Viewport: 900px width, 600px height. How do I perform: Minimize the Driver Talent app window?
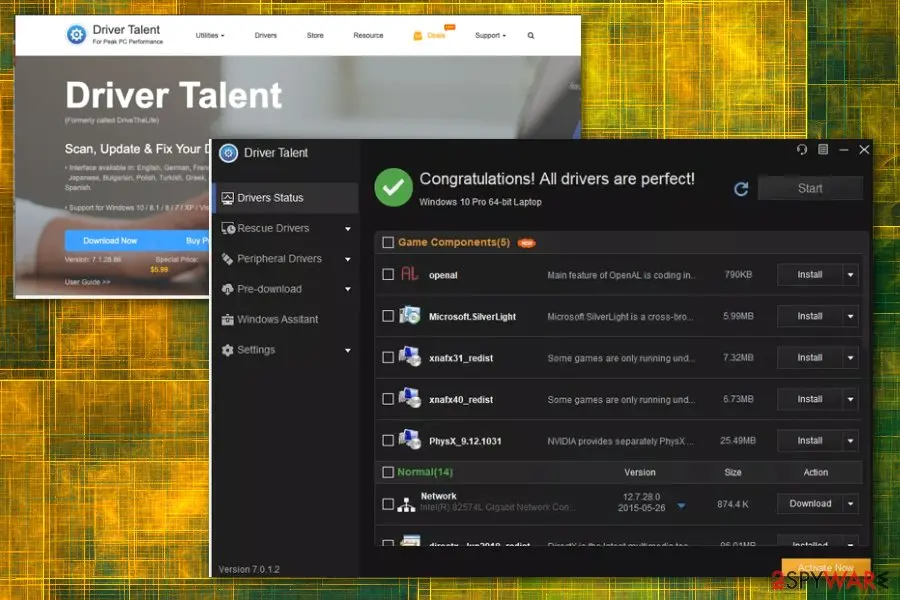(844, 150)
